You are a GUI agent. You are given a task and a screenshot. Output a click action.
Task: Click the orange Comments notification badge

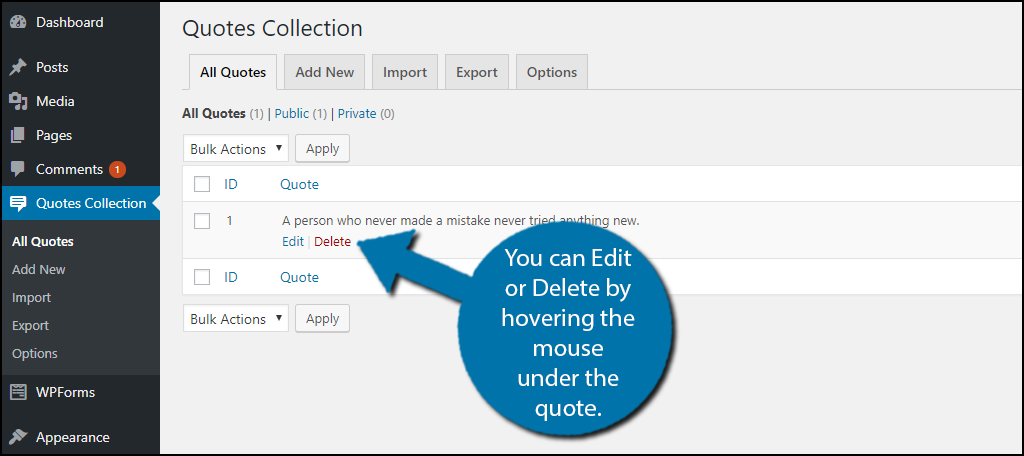[118, 169]
